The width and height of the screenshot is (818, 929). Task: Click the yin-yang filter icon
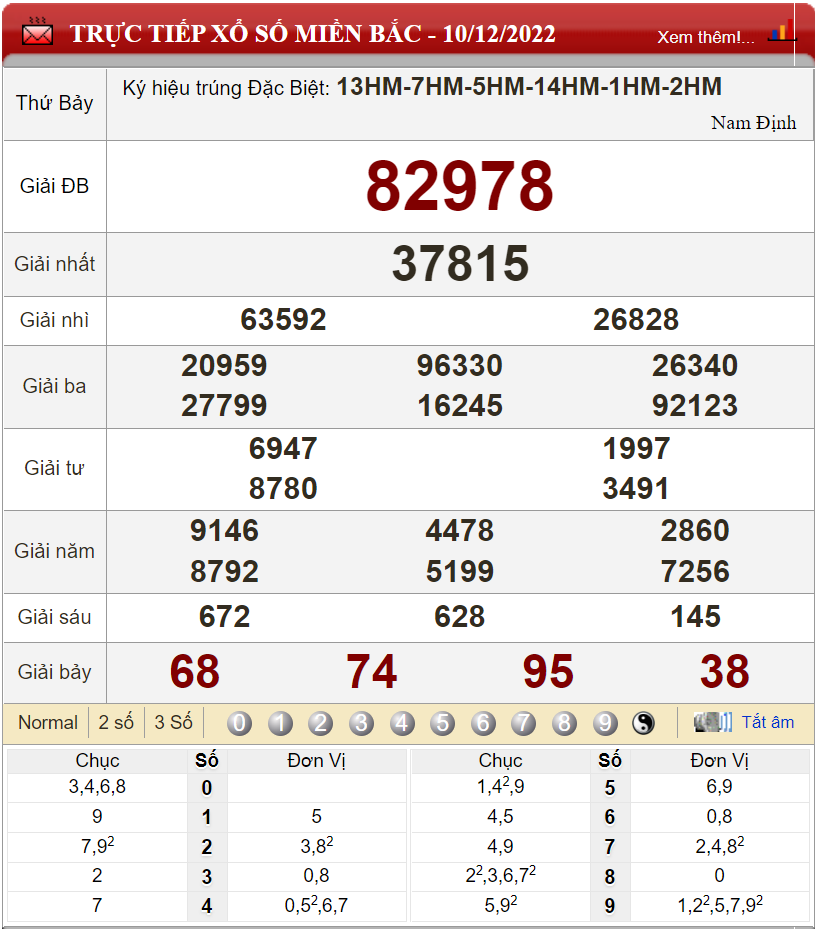point(644,723)
